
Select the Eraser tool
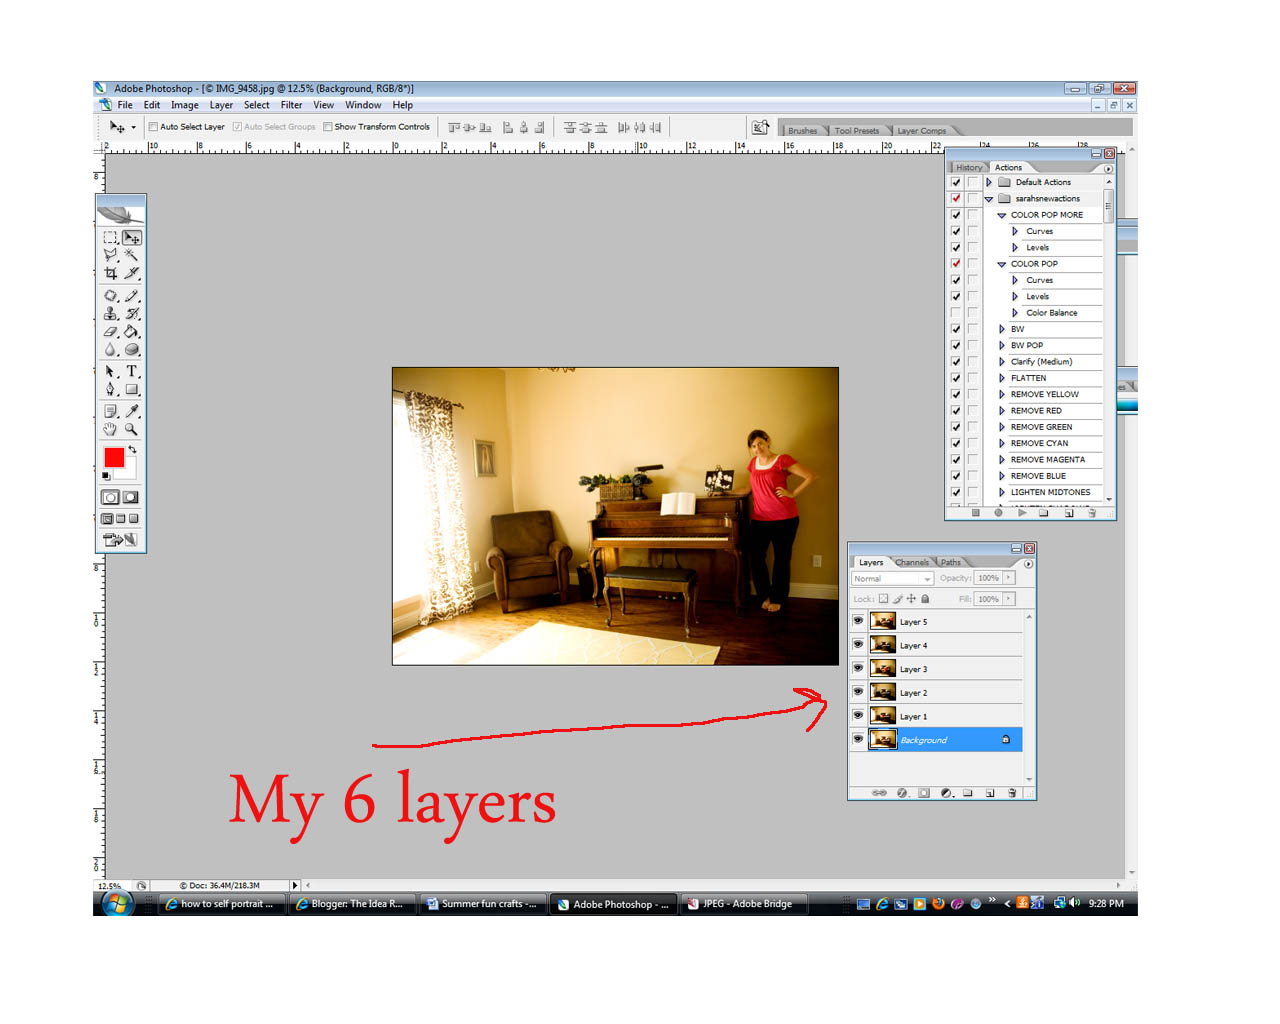tap(111, 332)
